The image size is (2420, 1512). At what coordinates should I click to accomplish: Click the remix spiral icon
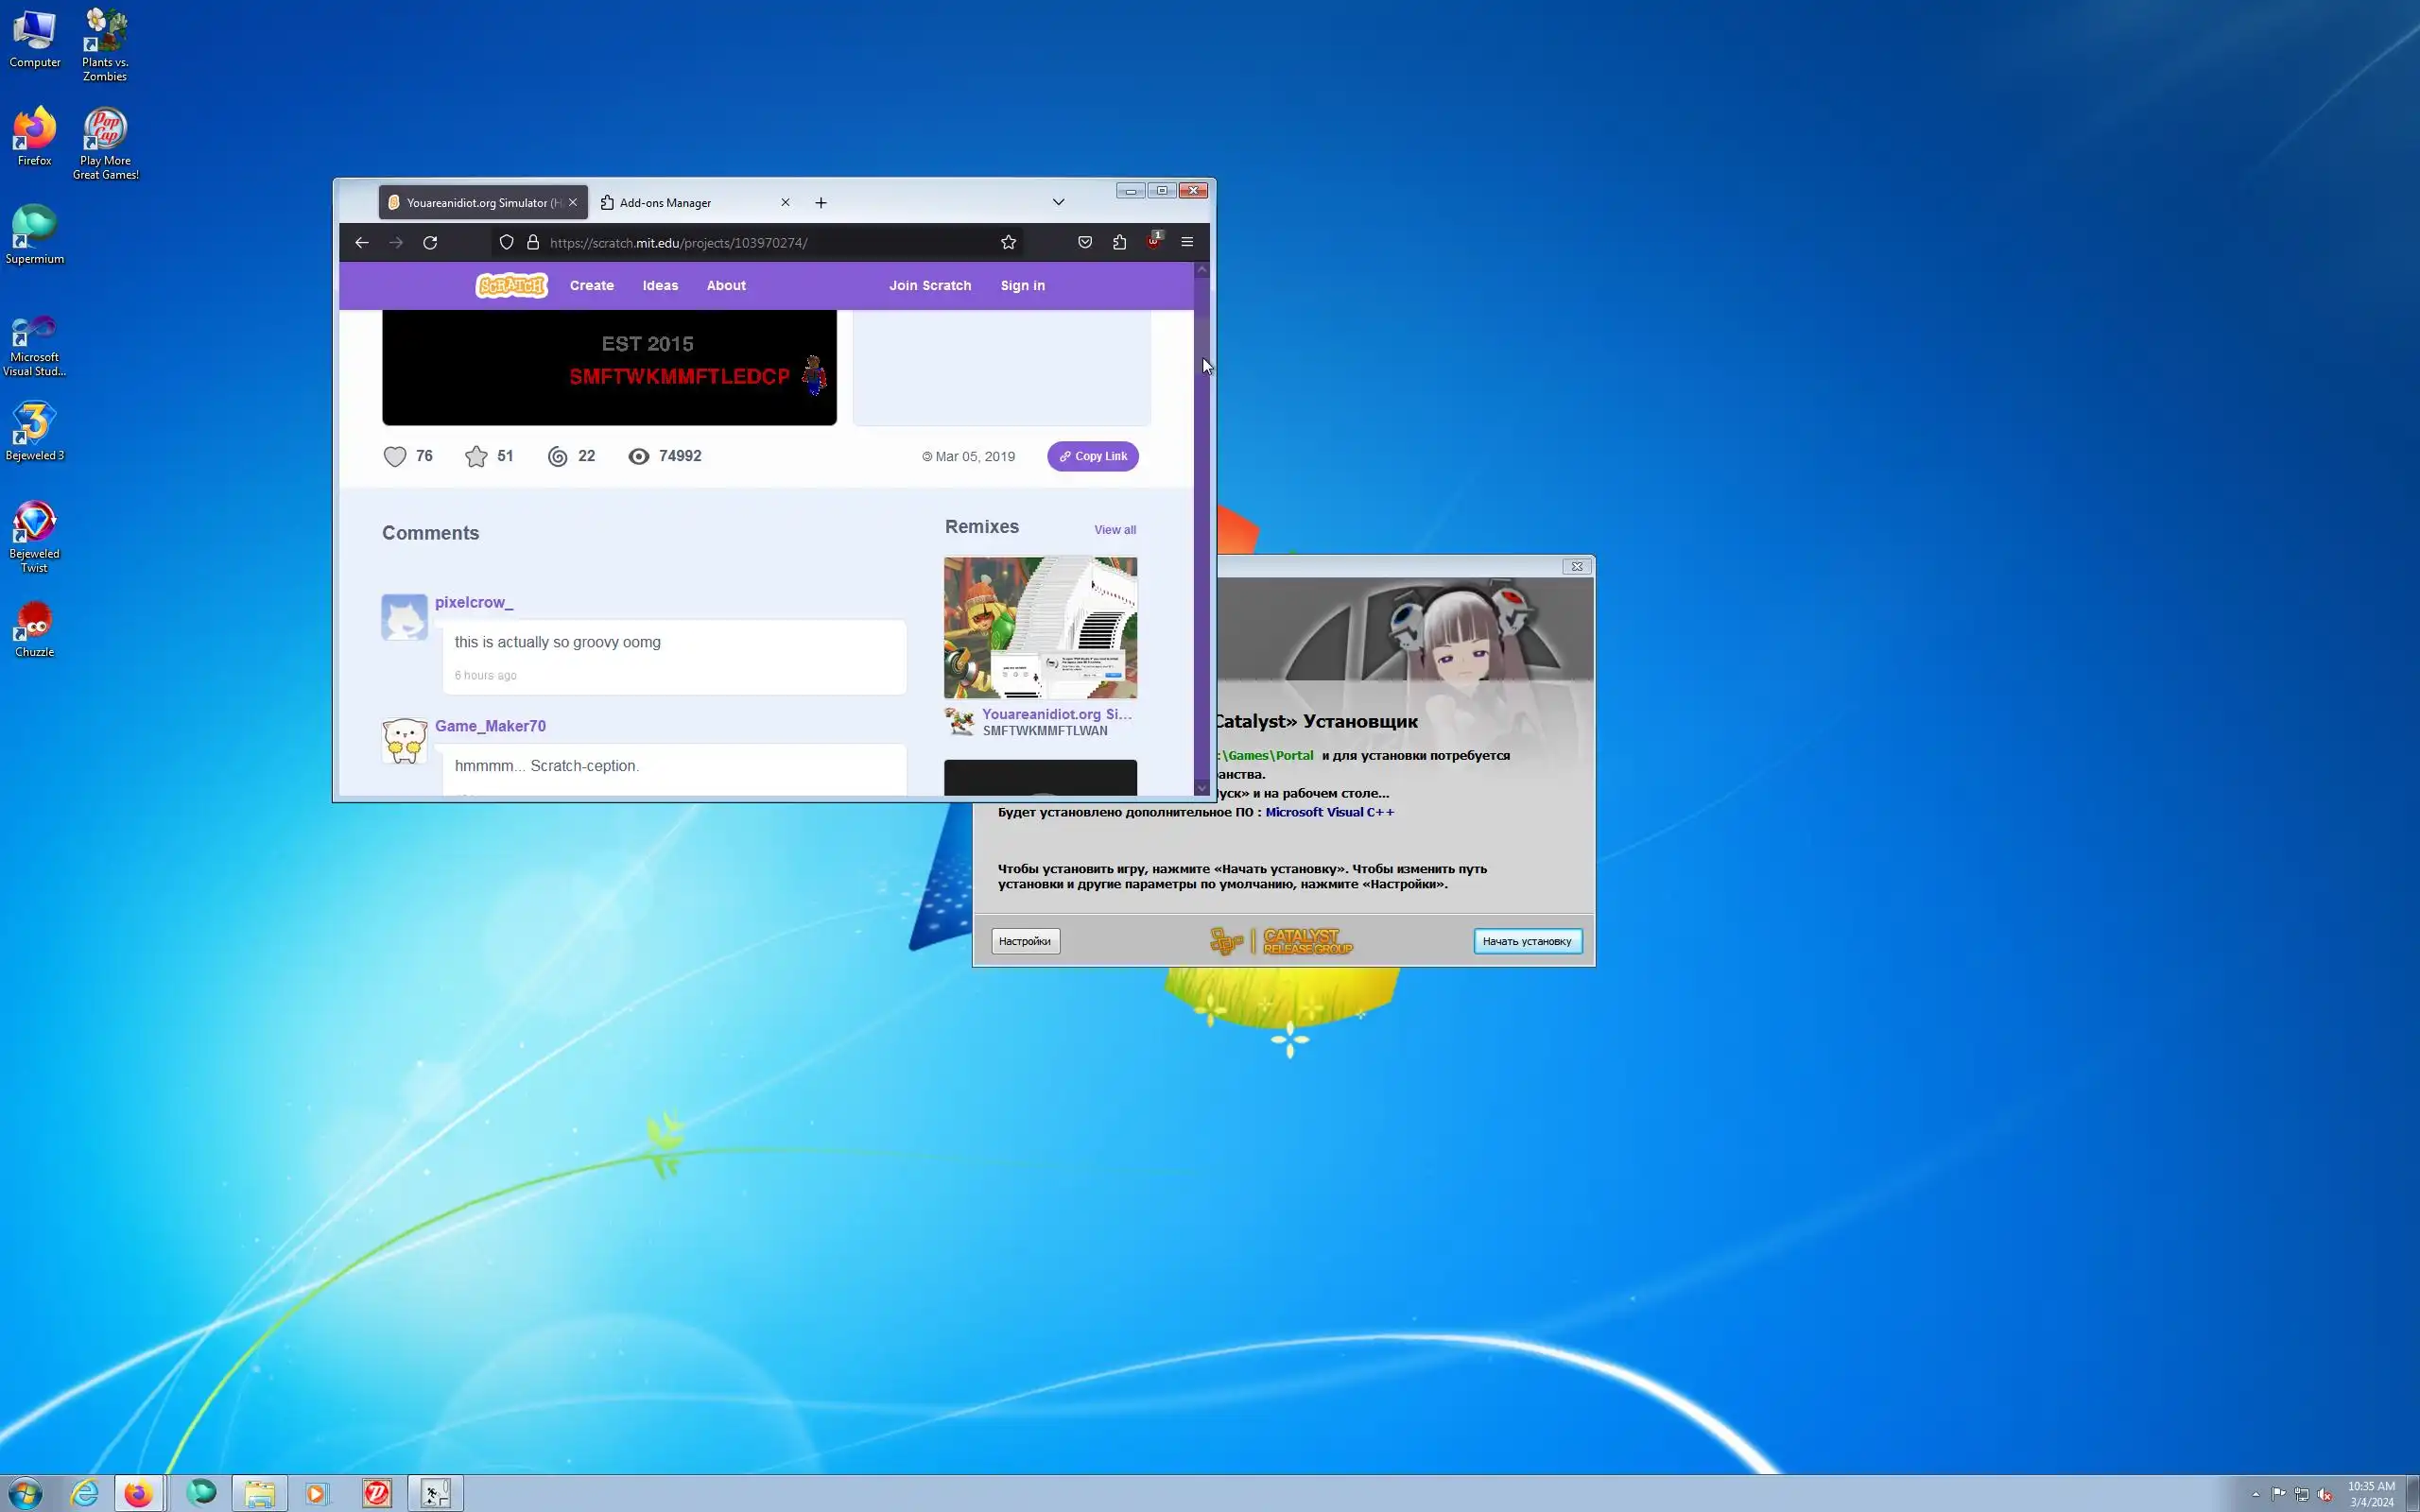(558, 457)
